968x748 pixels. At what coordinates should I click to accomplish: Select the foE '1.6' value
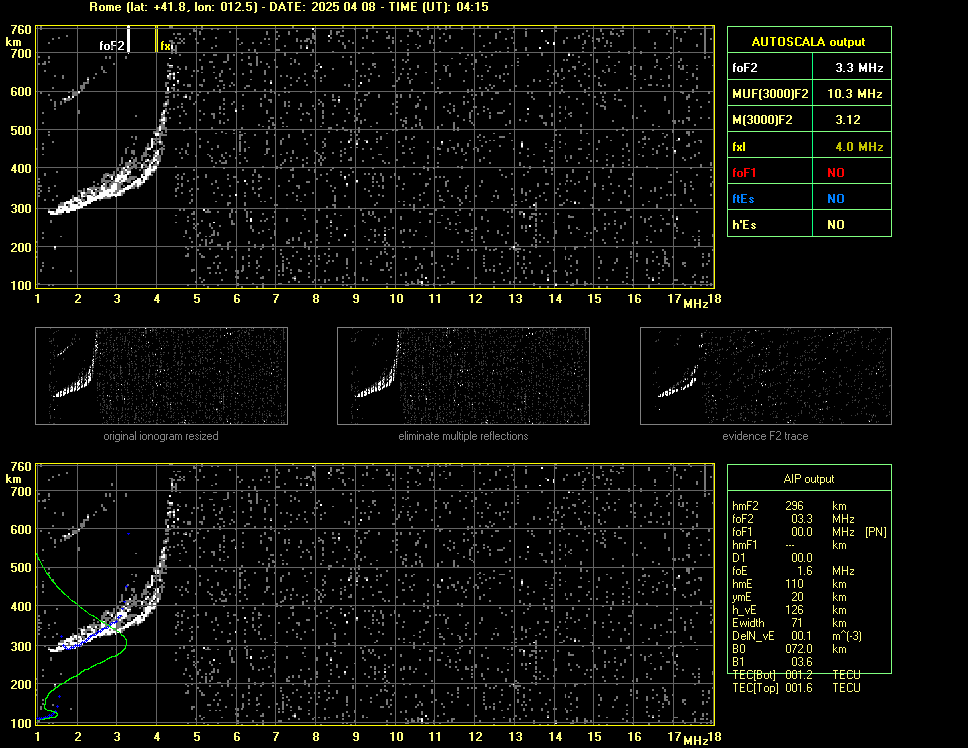(x=804, y=571)
